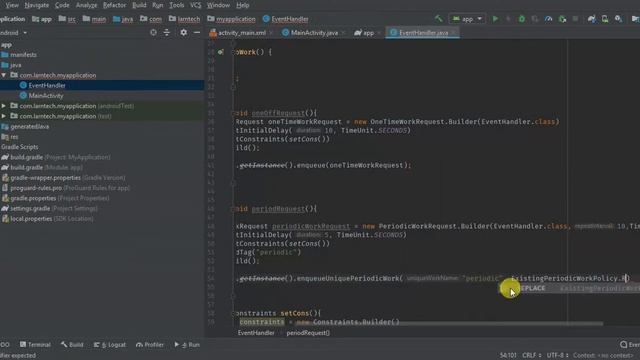Collapse all in project panel

(x=167, y=32)
